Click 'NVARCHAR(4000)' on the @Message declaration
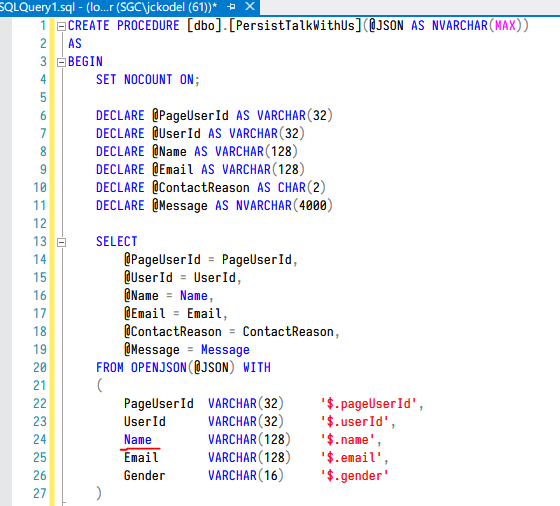 [x=284, y=206]
